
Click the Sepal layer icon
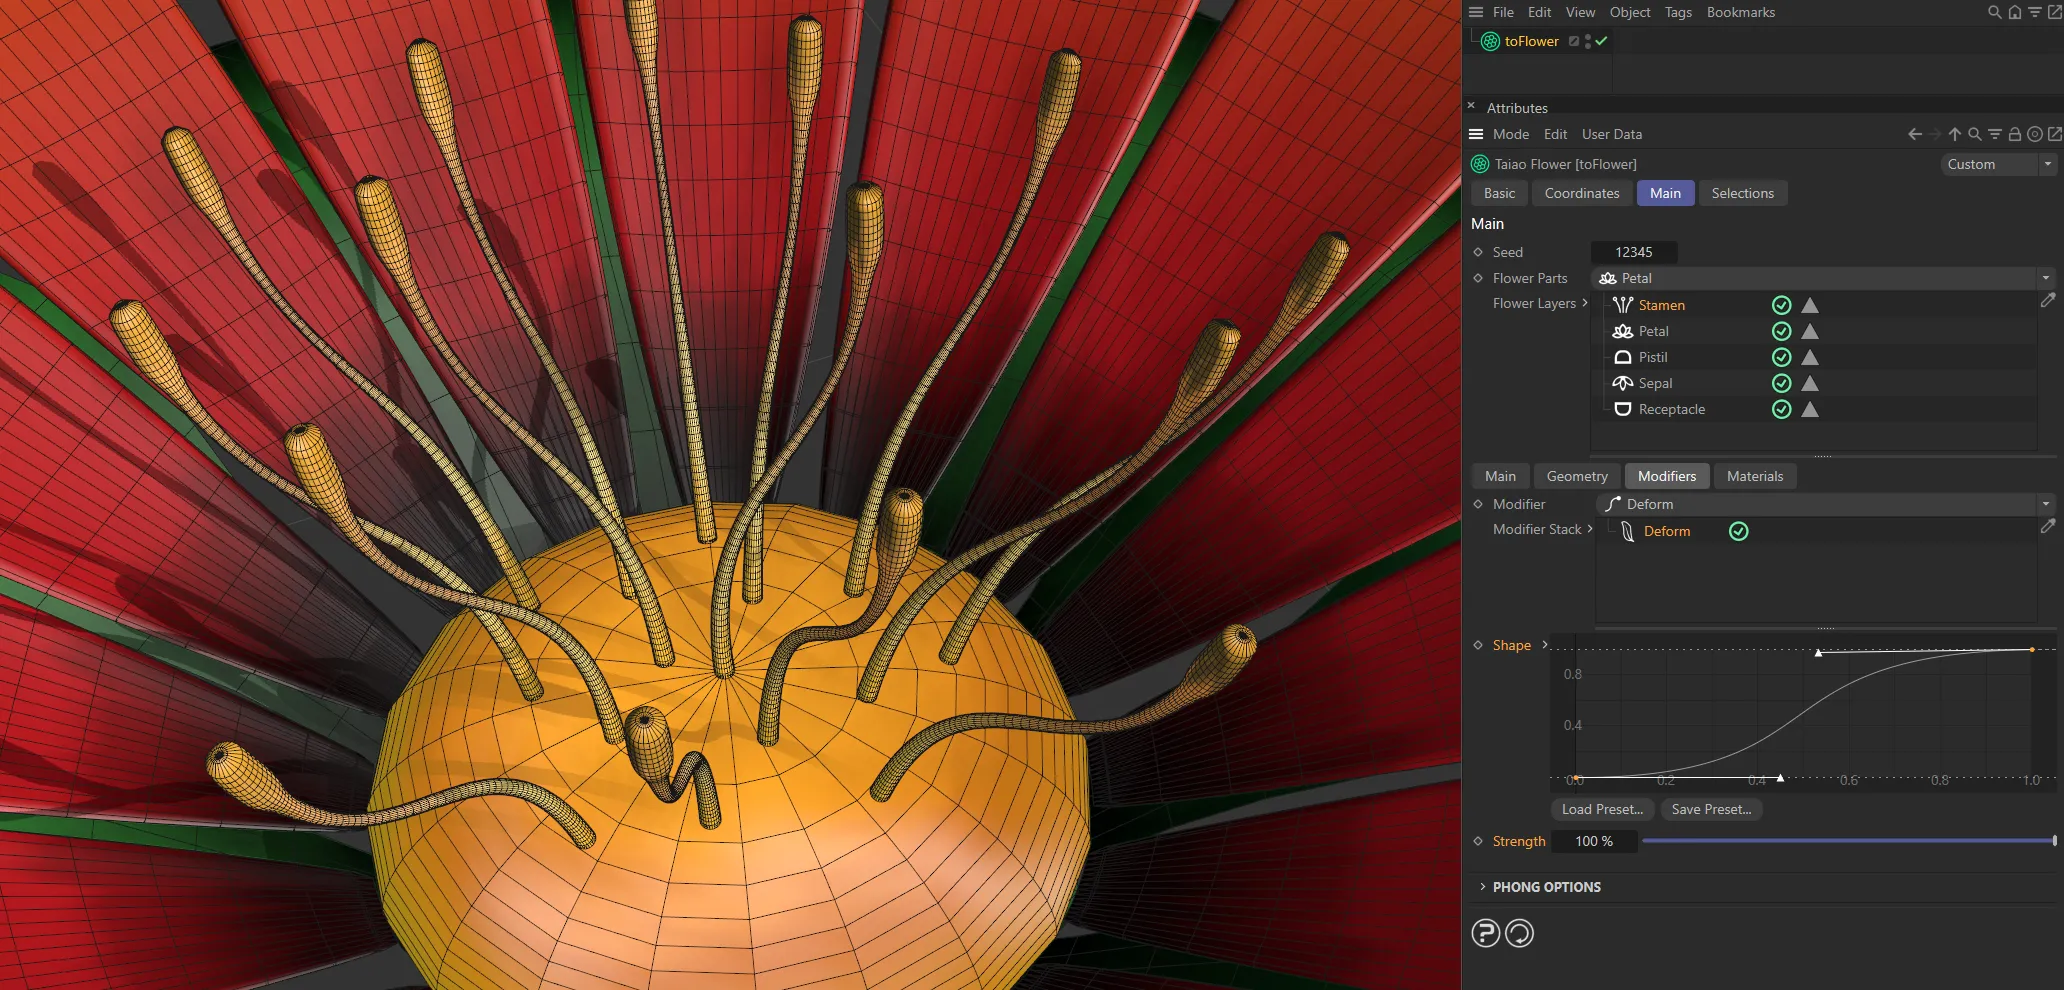click(x=1622, y=383)
